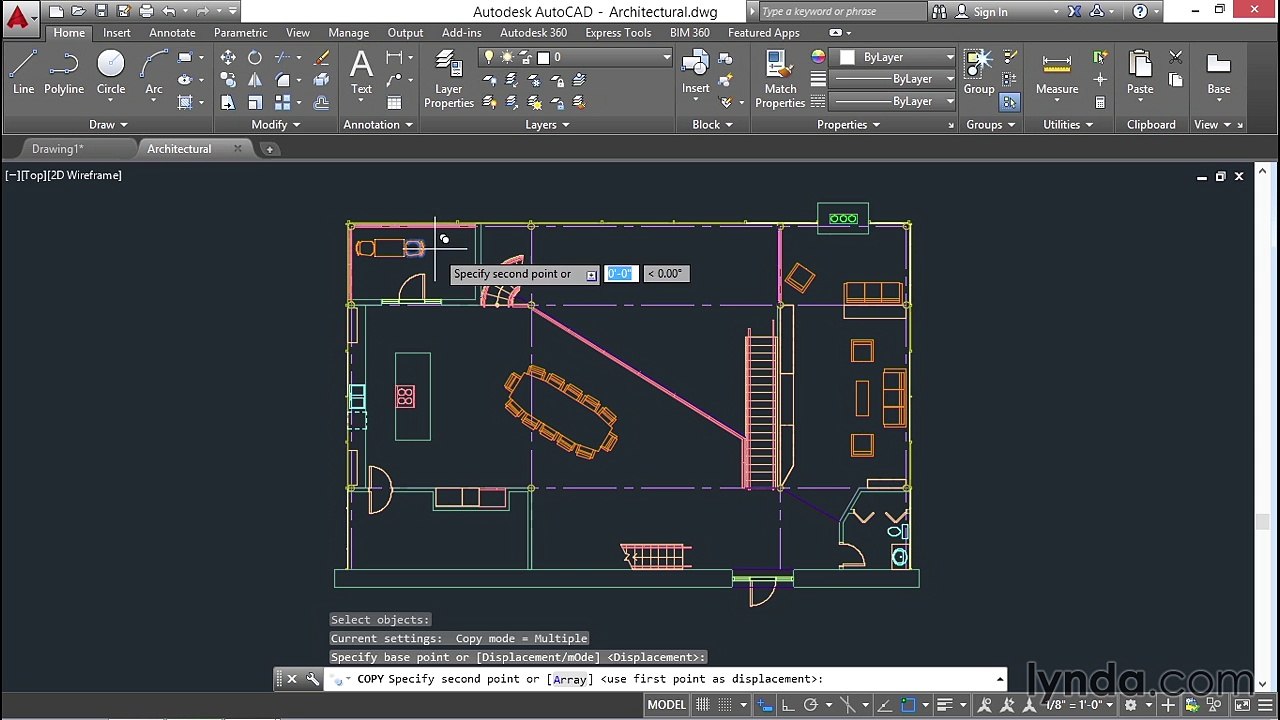The image size is (1280, 720).
Task: Select the Polyline tool
Action: (64, 73)
